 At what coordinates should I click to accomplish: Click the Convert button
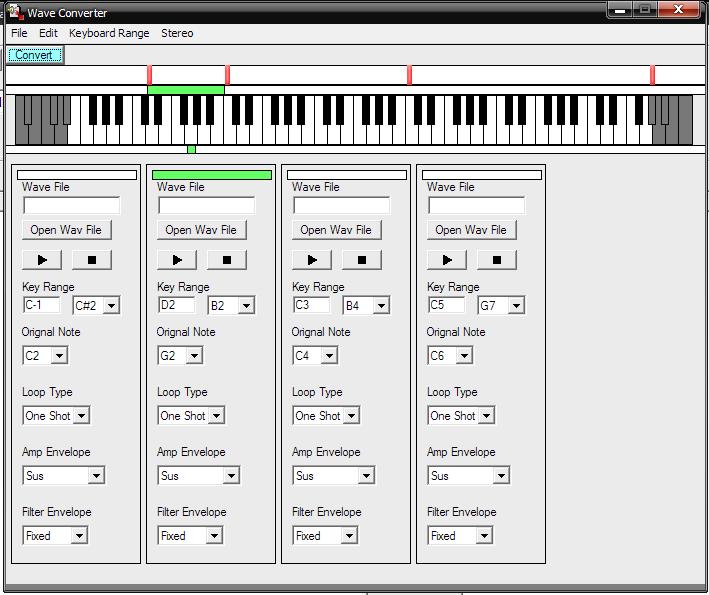point(34,55)
